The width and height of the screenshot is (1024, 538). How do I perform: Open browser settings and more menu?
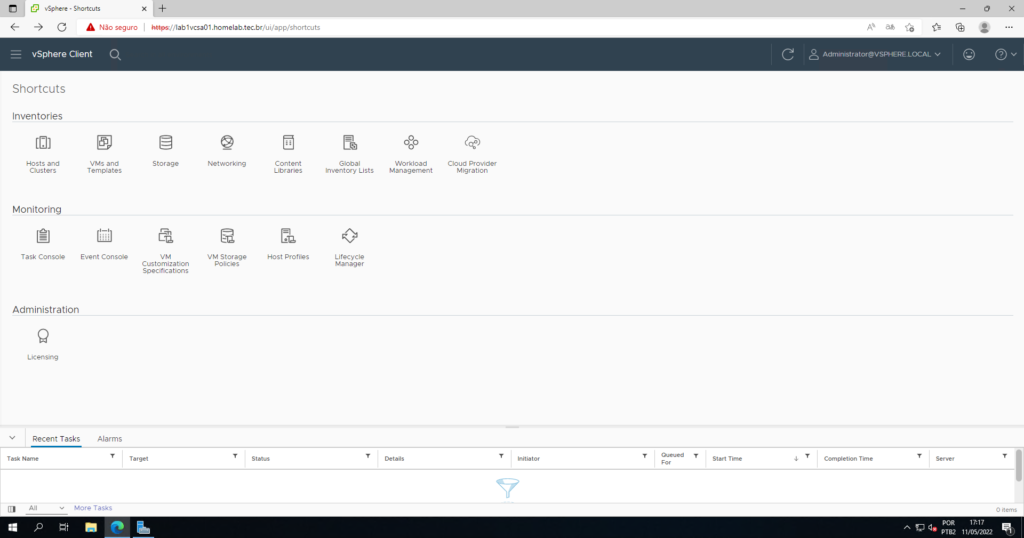[1009, 27]
